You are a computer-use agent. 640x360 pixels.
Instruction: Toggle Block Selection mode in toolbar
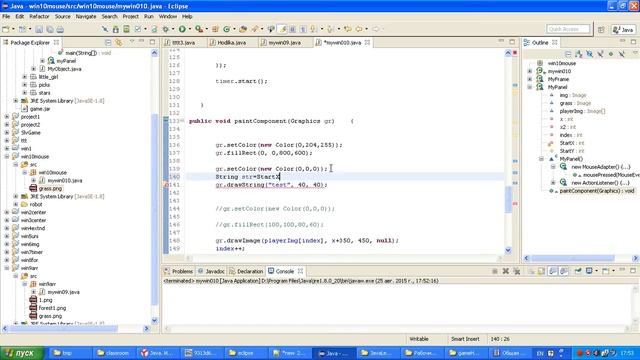point(293,29)
